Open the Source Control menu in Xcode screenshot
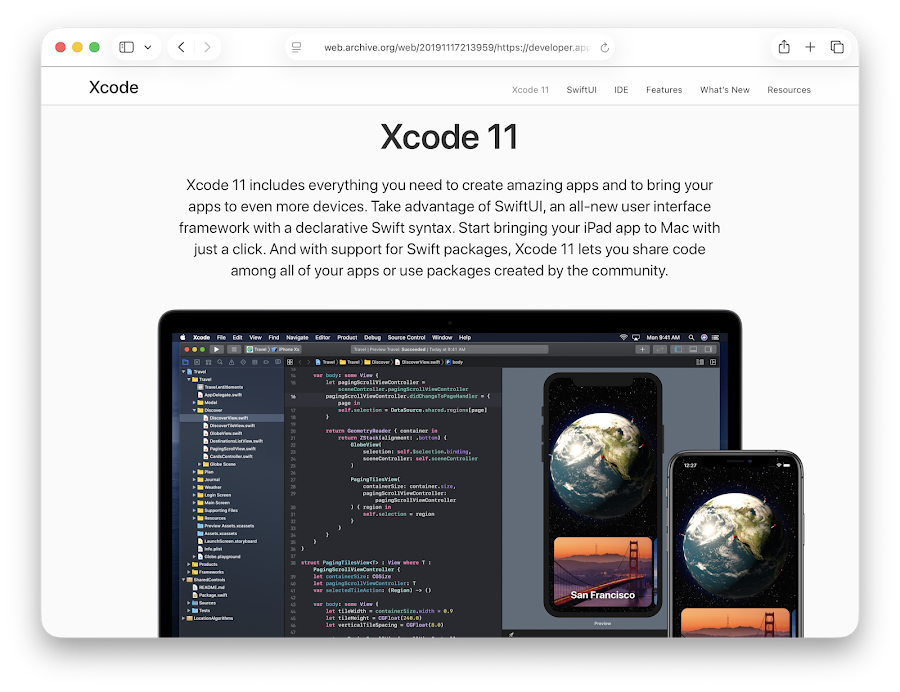Viewport: 900px width, 692px height. coord(406,337)
